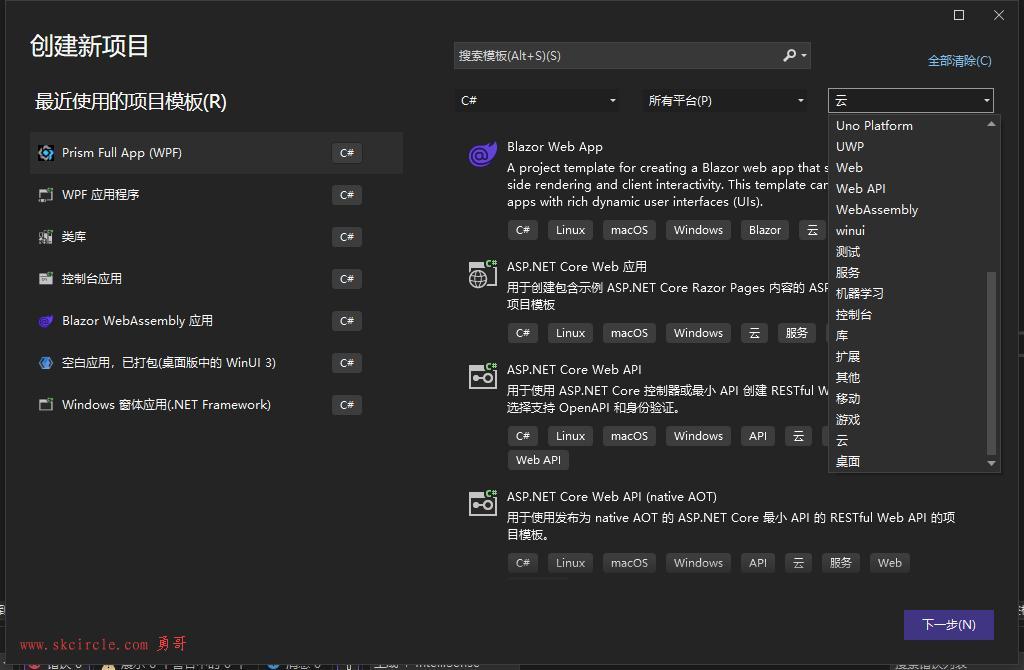Select the Prism Full App (WPF) recent template
This screenshot has width=1024, height=670.
coord(216,153)
